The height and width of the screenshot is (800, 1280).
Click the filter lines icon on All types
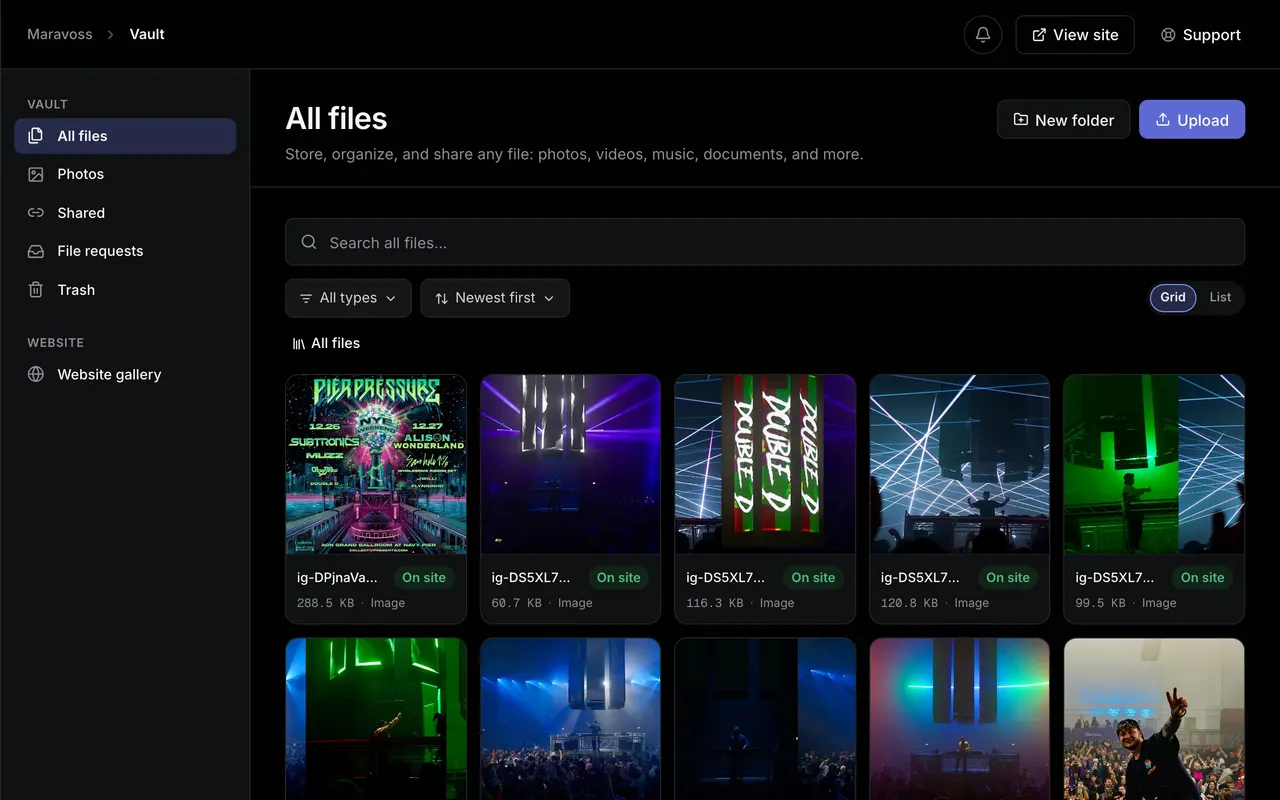click(306, 298)
